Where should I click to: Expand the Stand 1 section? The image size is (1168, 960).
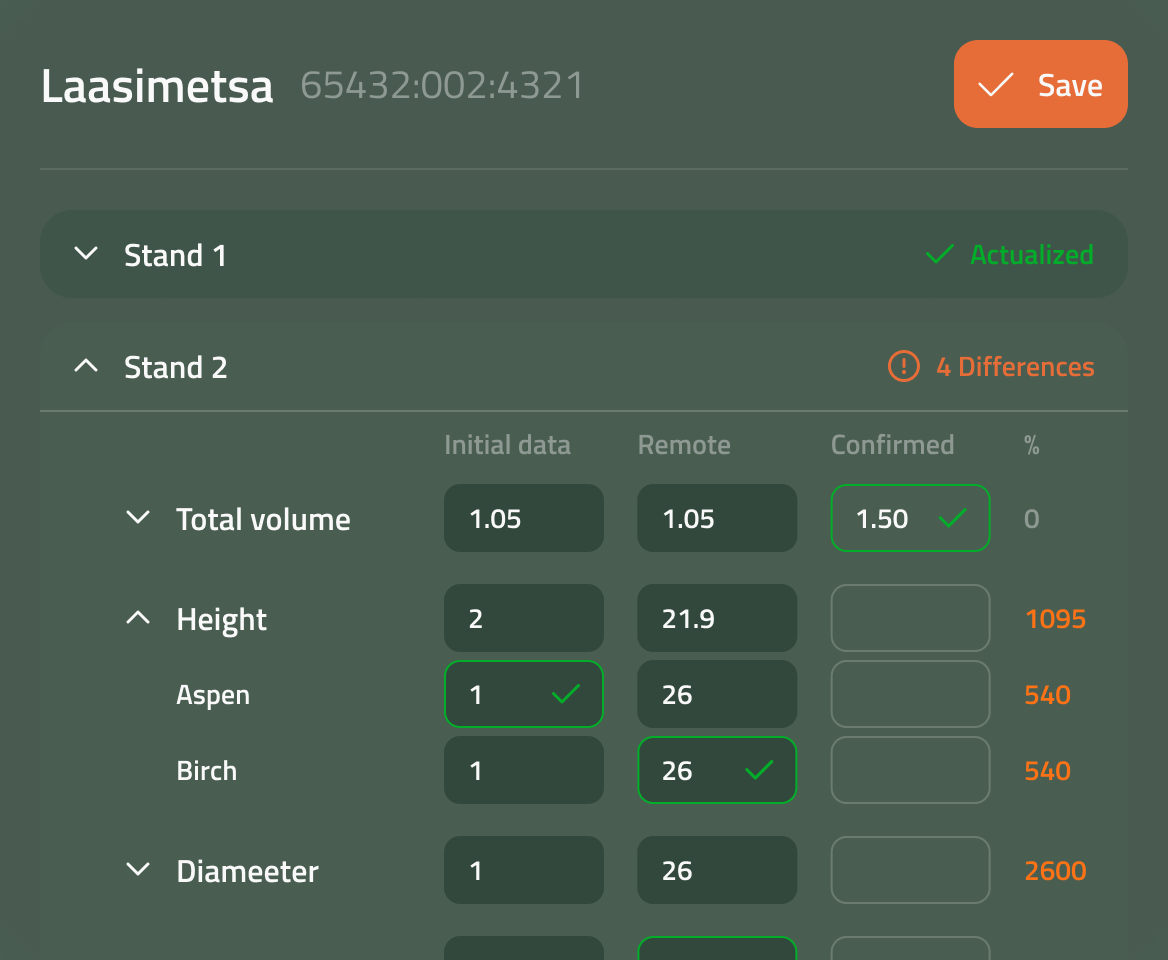point(86,254)
